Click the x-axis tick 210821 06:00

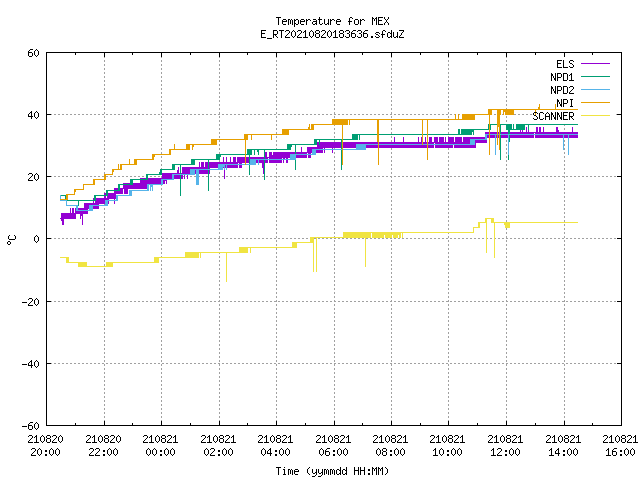point(334,446)
